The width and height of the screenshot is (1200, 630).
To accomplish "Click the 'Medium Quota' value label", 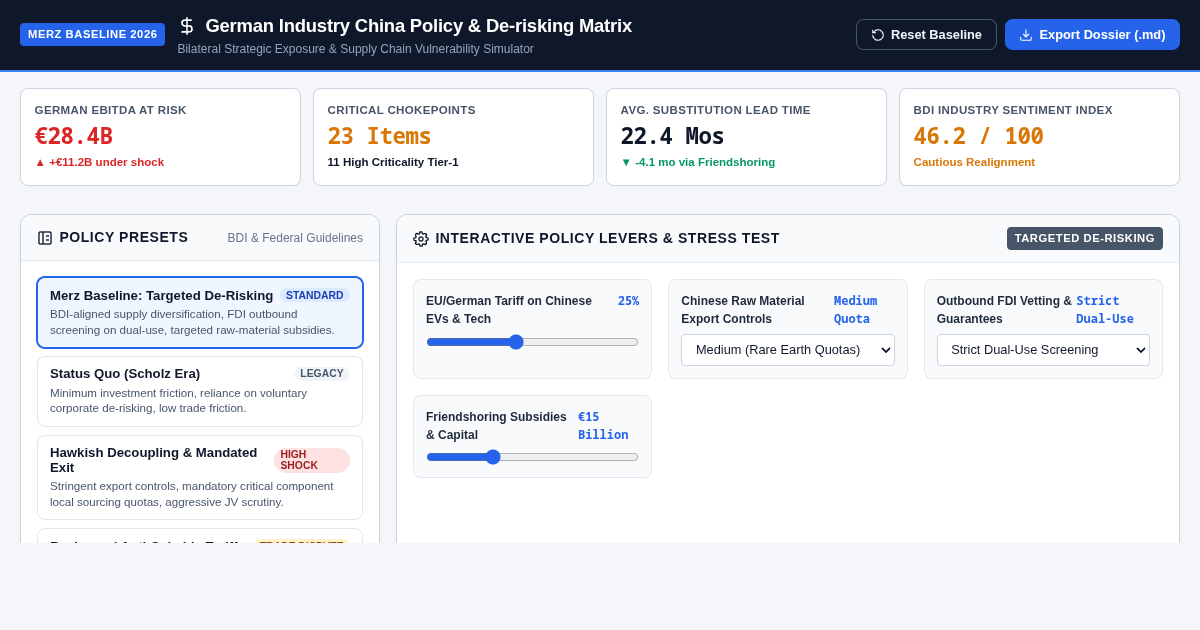I will 855,310.
